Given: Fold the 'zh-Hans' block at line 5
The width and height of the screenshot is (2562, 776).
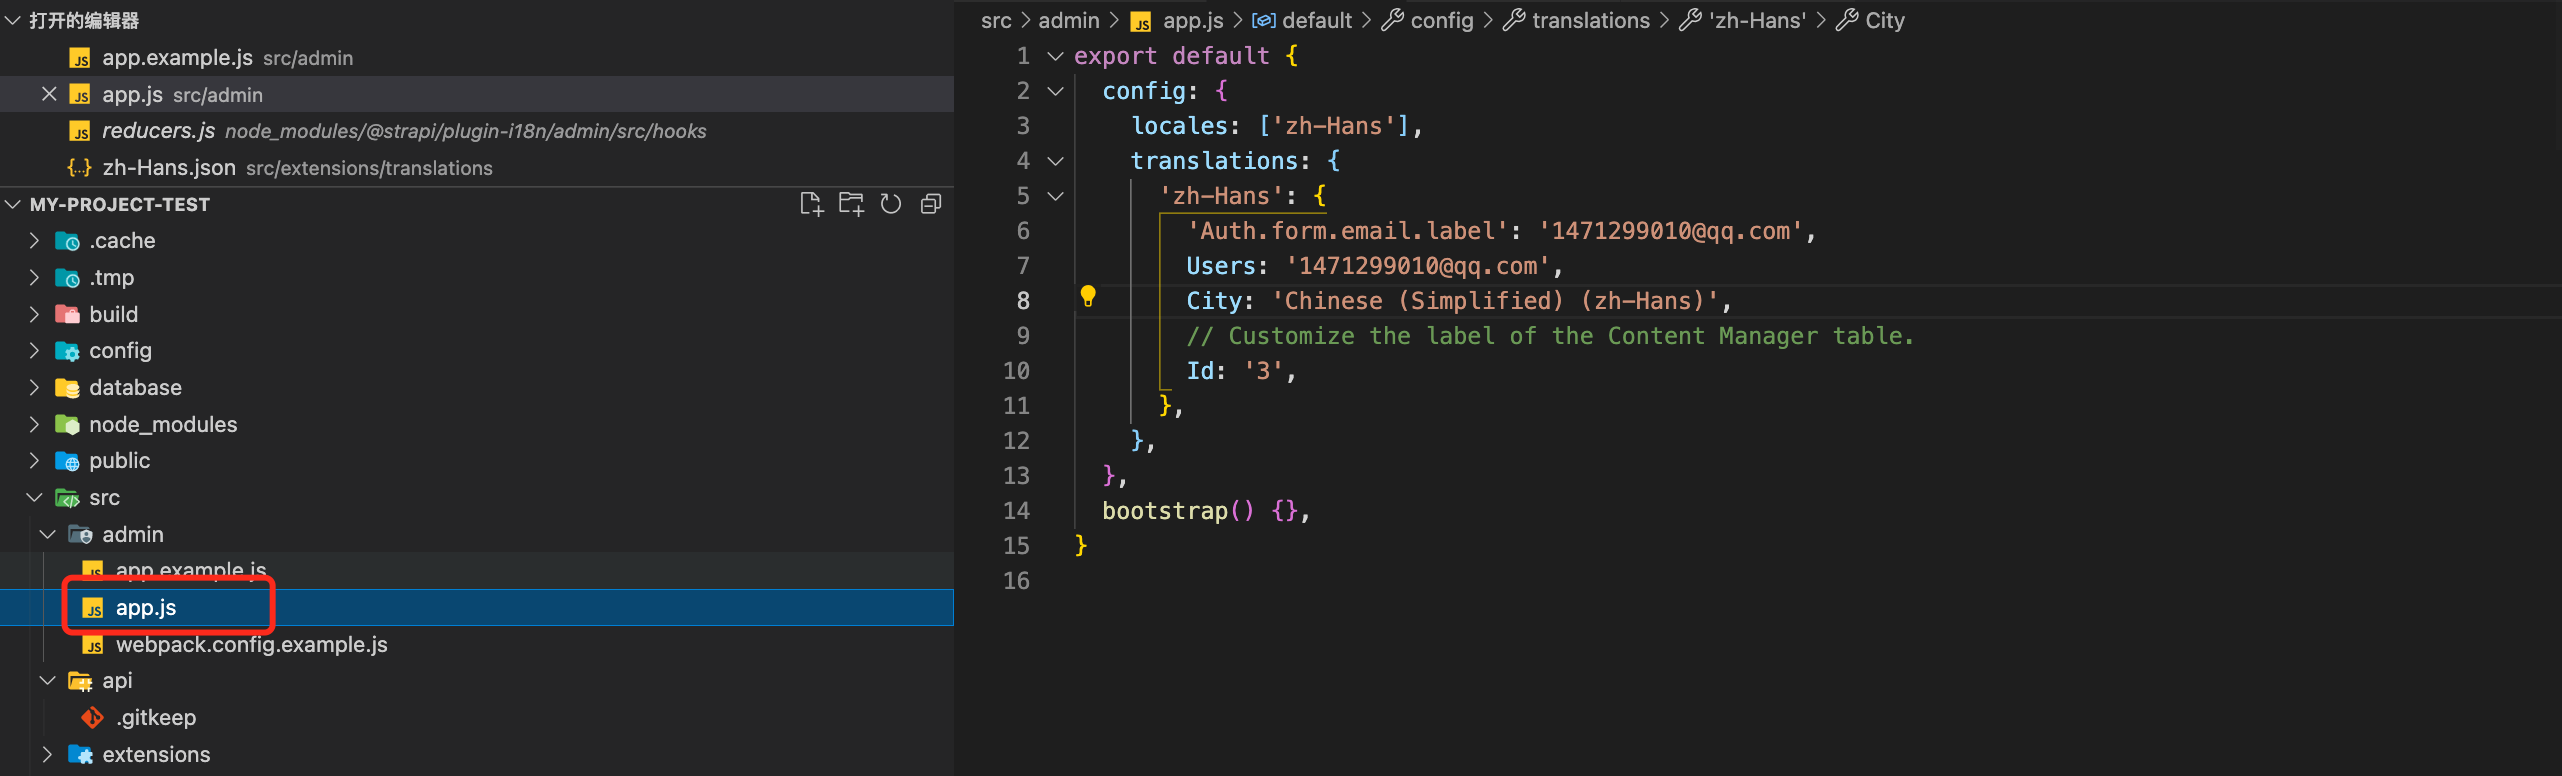Looking at the screenshot, I should click(x=1055, y=196).
